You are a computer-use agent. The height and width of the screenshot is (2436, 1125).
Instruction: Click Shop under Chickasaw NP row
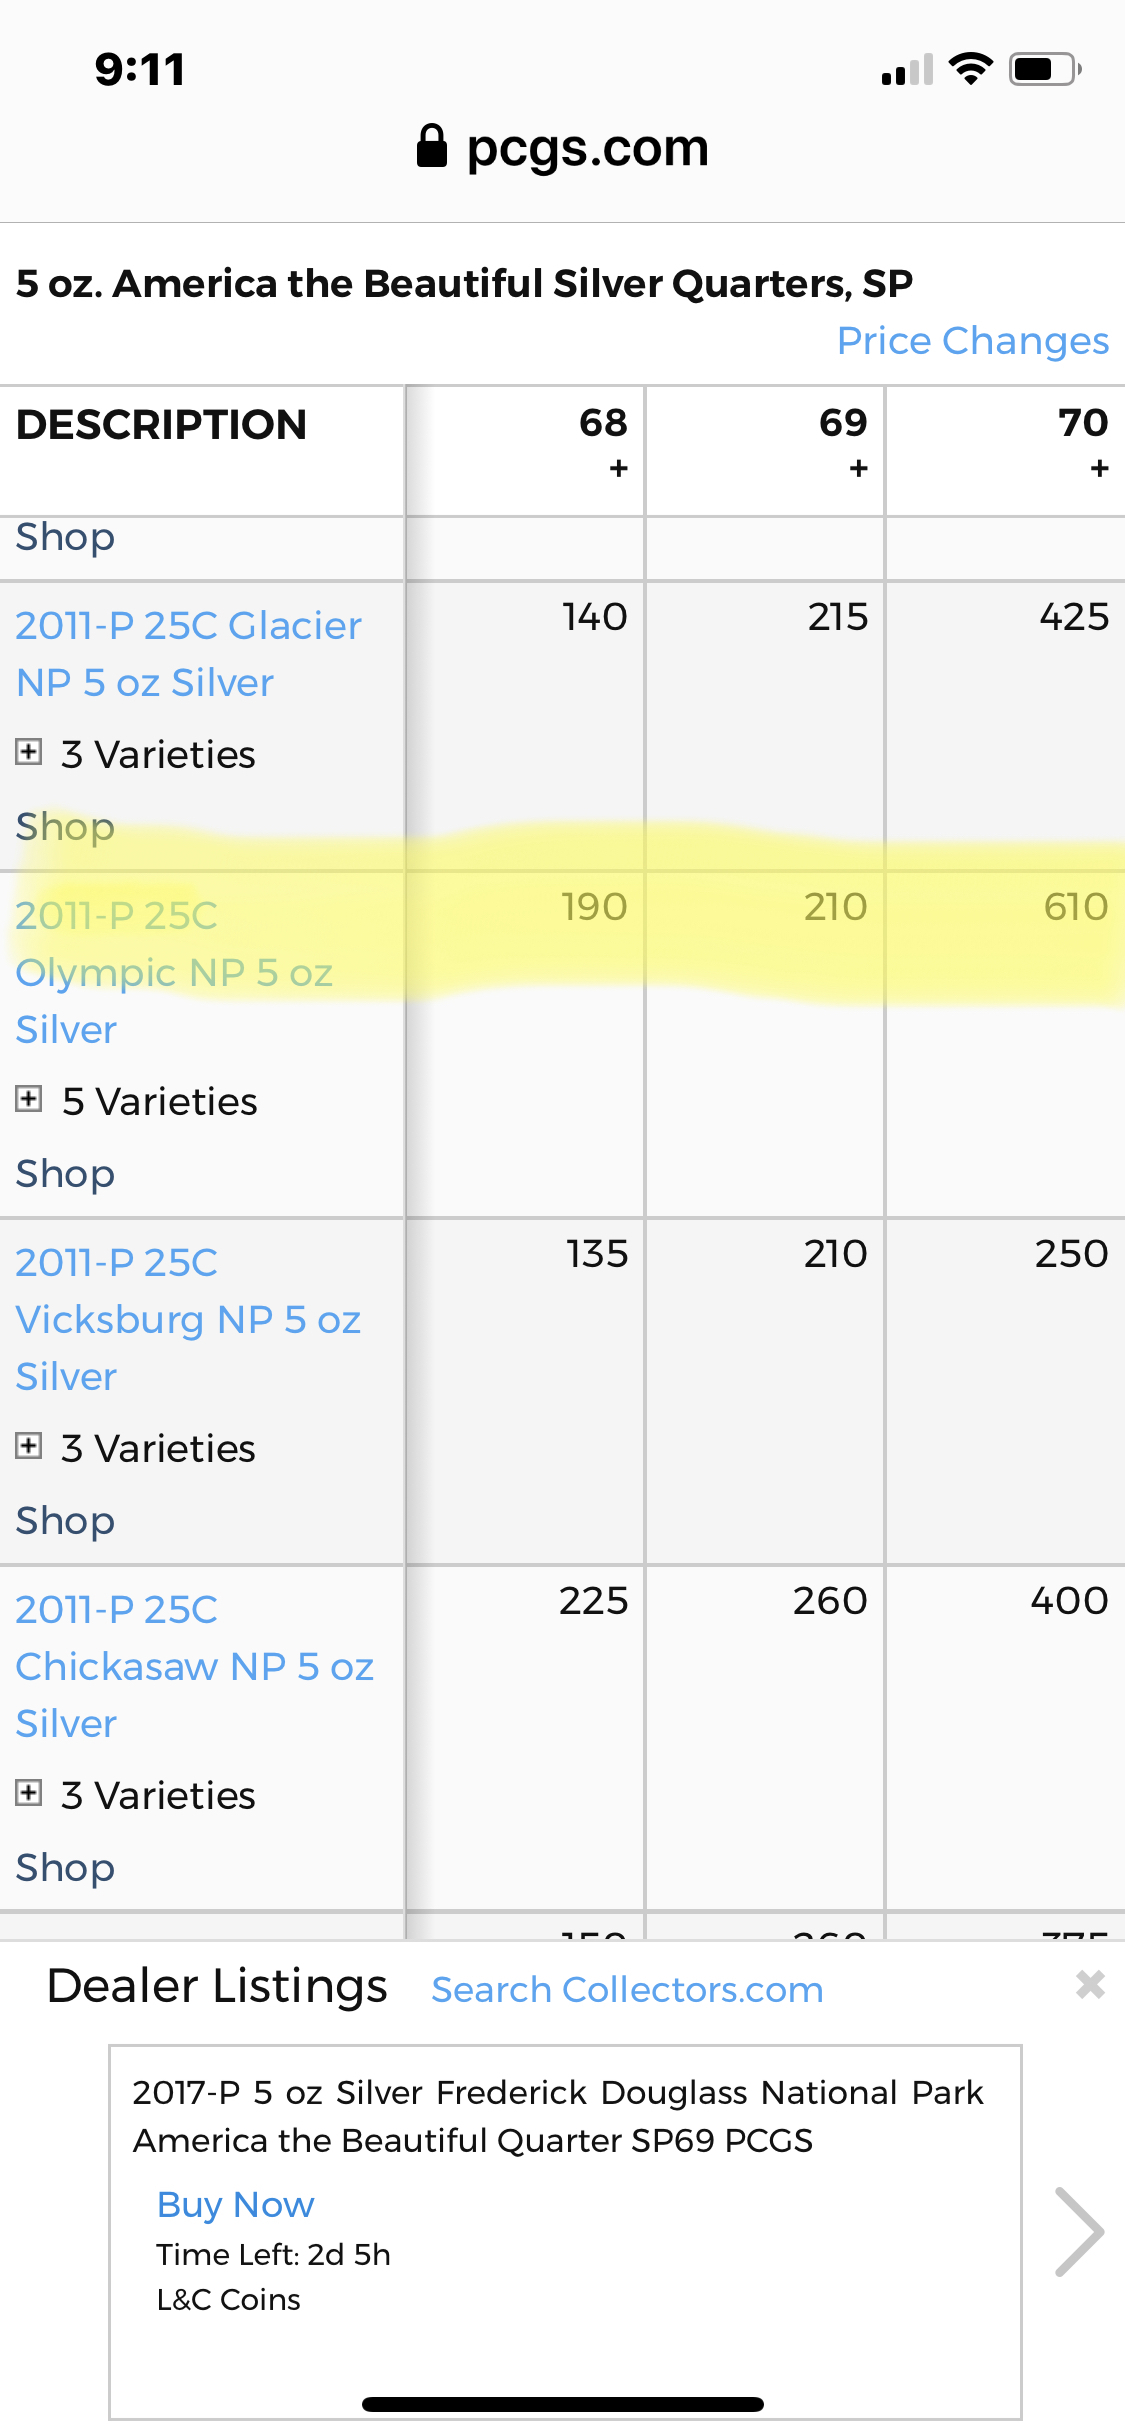(65, 1868)
